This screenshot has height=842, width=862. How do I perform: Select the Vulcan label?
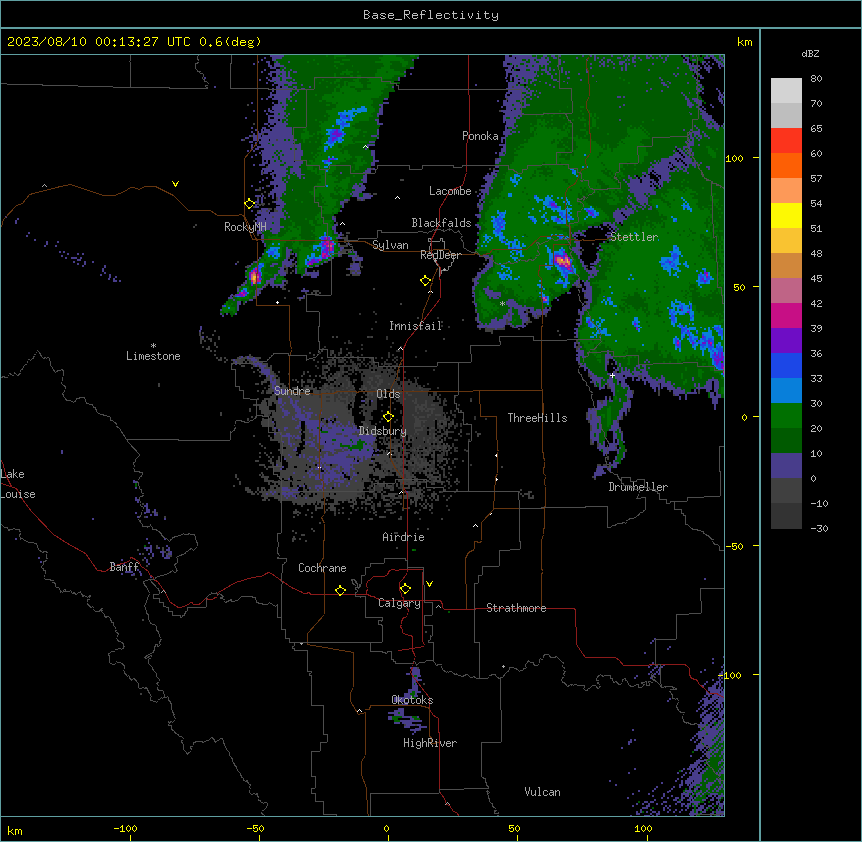[542, 792]
